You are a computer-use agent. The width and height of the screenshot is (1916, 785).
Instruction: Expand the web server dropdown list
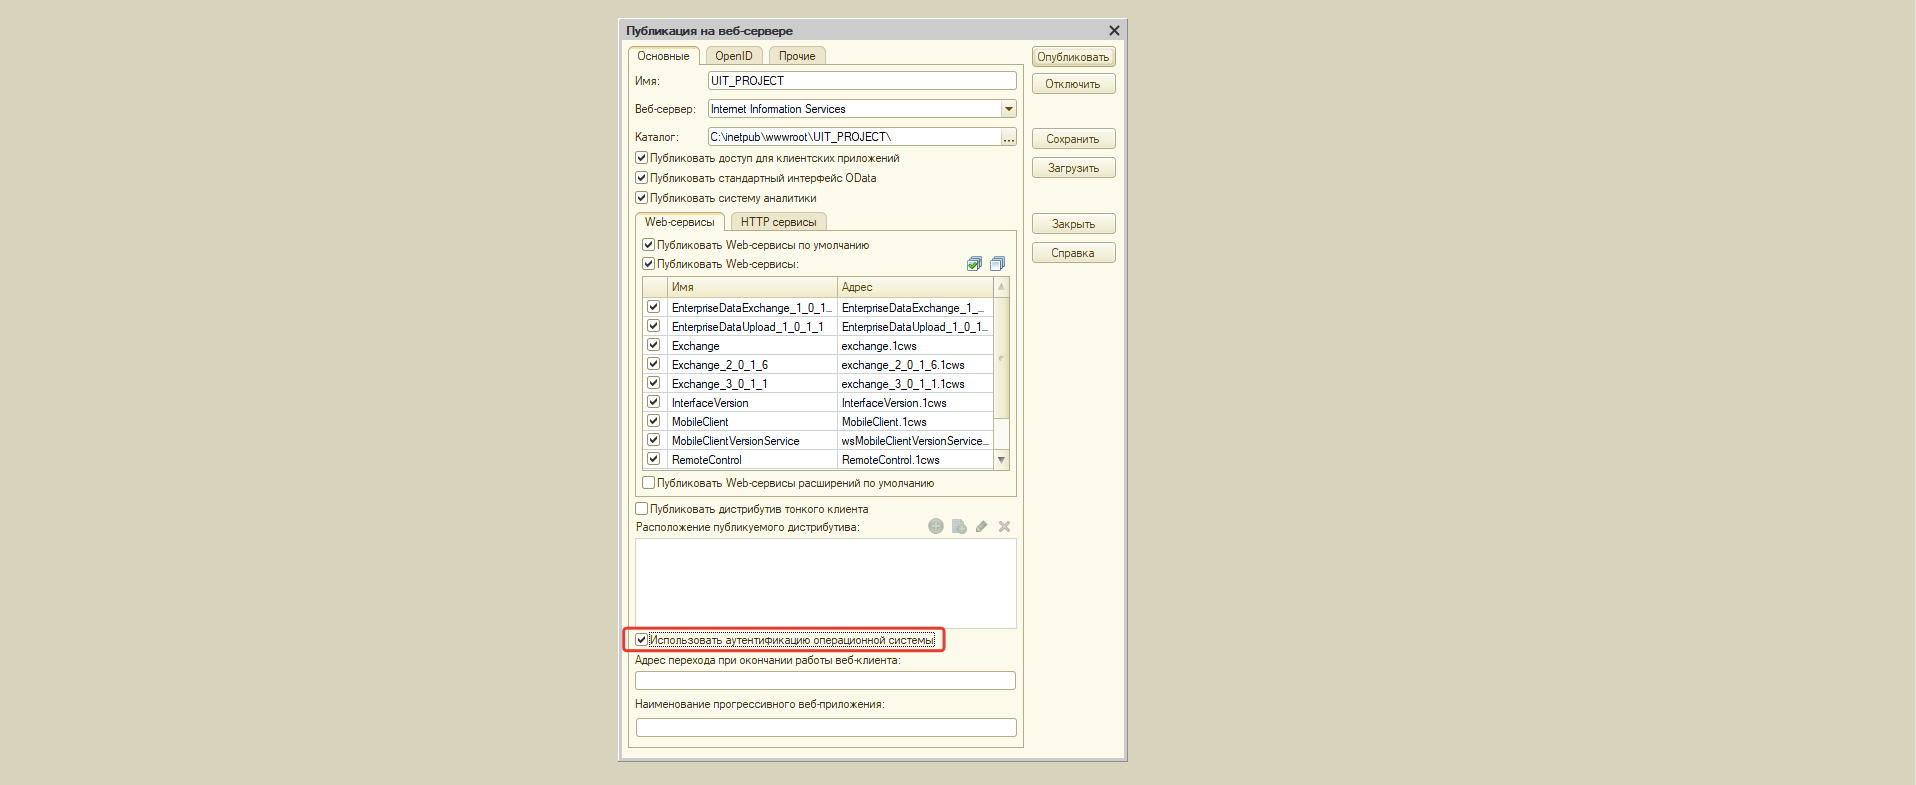(1008, 109)
